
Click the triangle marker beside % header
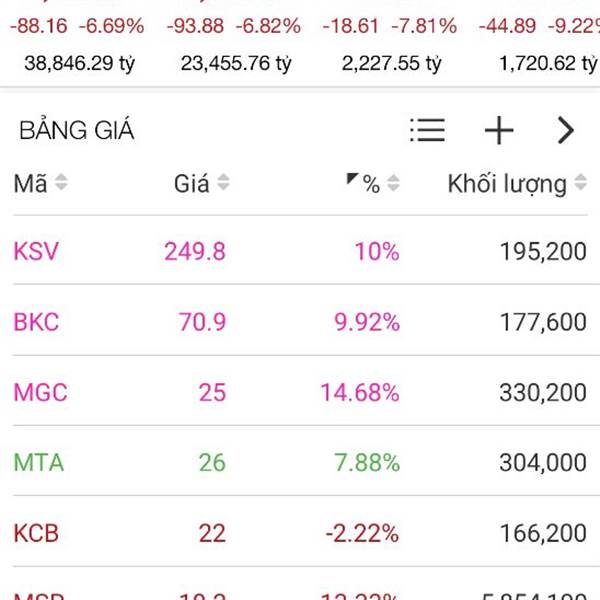(x=352, y=179)
